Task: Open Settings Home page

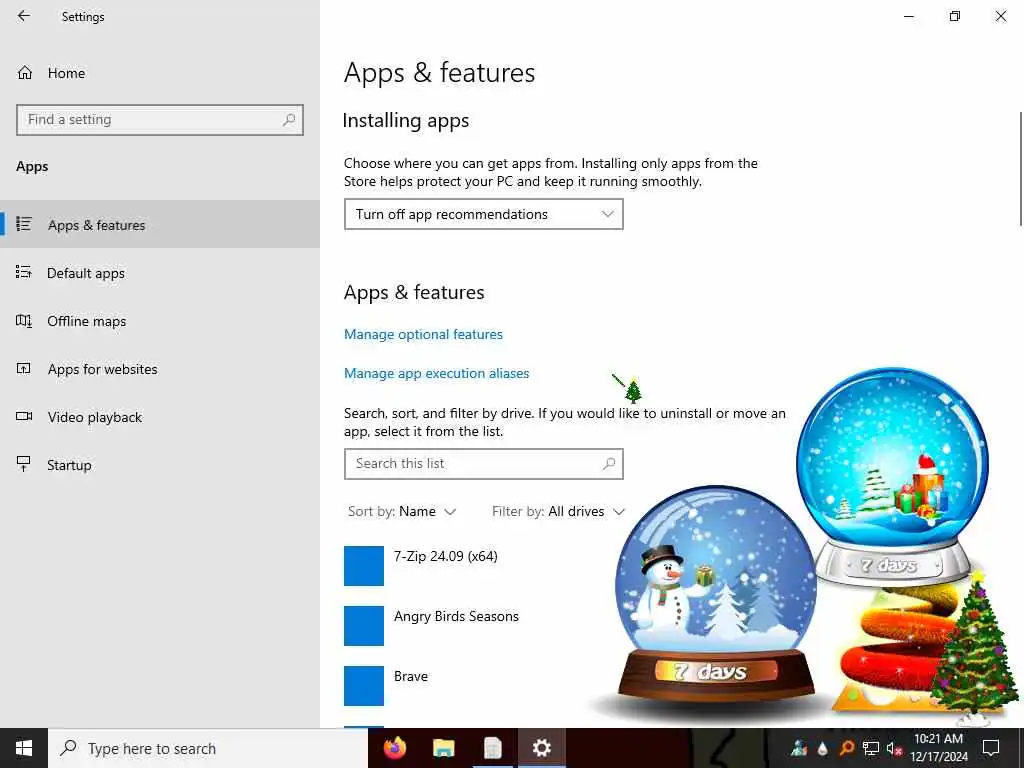Action: pos(160,73)
